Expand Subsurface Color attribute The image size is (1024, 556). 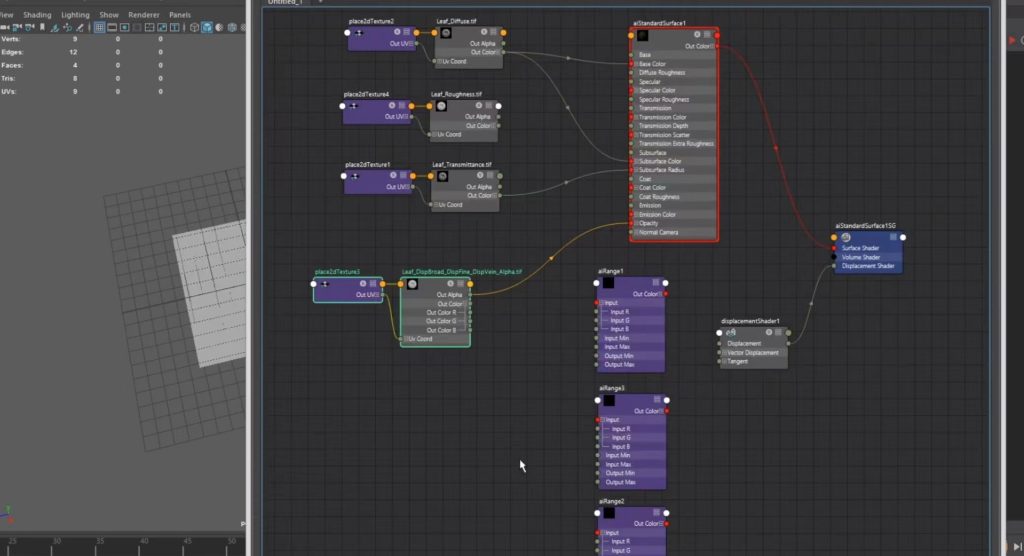(636, 161)
